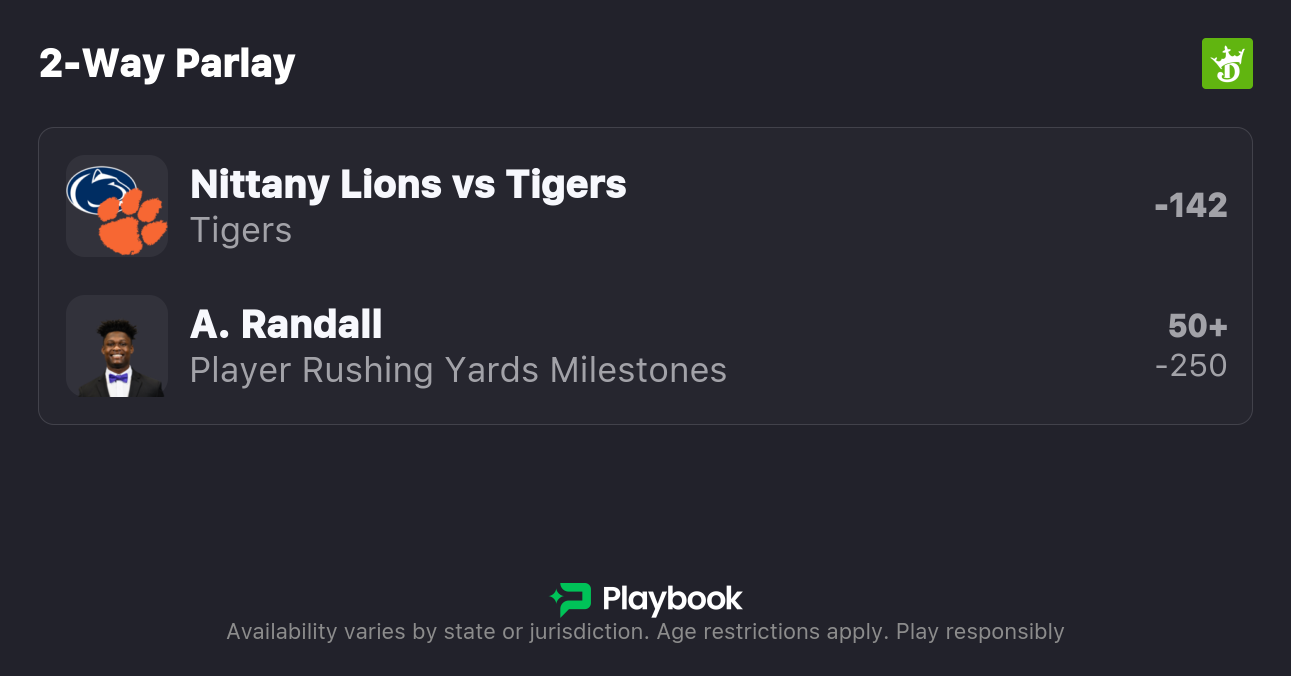Open the A. Randall player name
Screen dimensions: 1291x676
click(x=286, y=324)
